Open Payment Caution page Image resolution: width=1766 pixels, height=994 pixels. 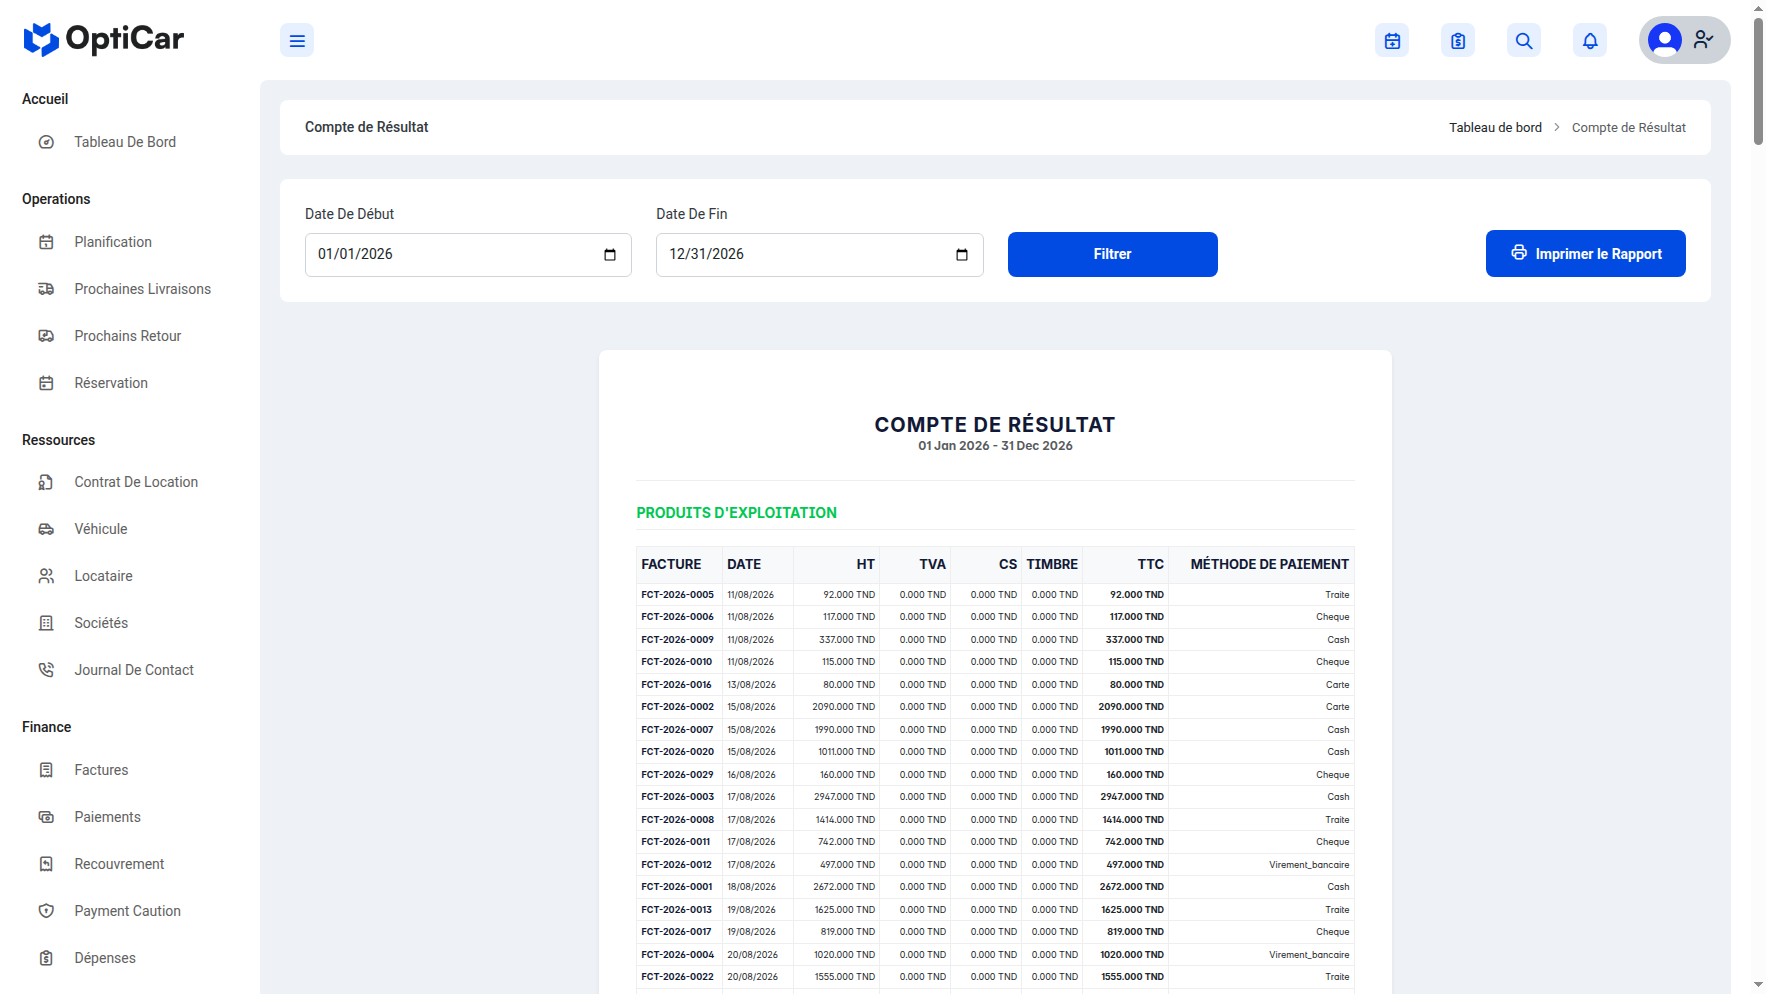(127, 911)
